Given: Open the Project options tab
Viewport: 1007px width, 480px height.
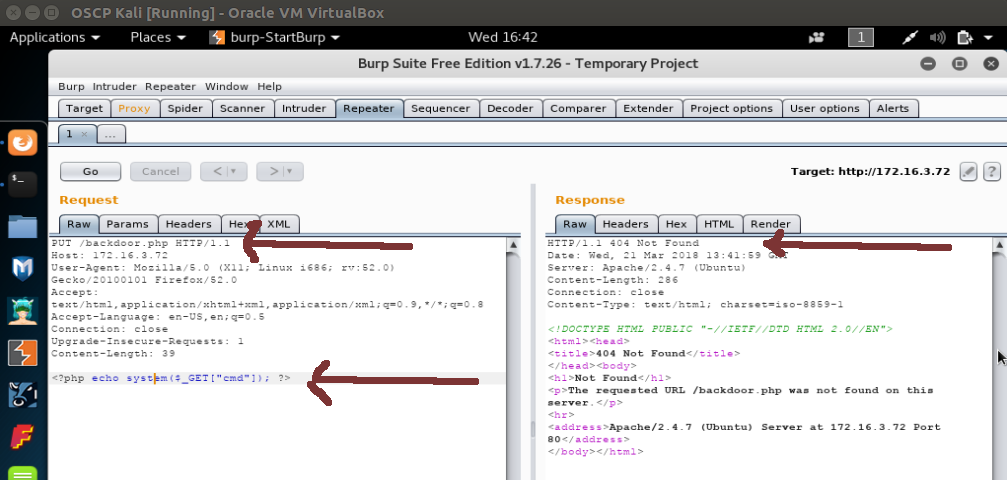Looking at the screenshot, I should (731, 109).
